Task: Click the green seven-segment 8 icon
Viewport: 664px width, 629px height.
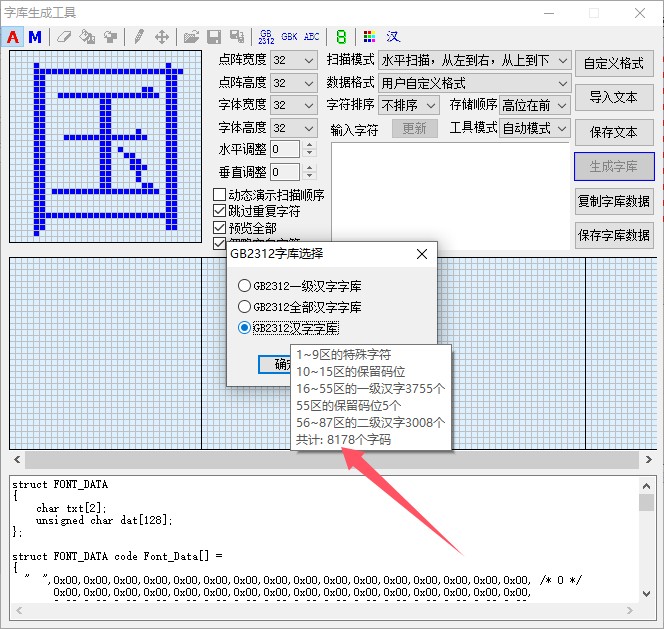Action: 341,37
